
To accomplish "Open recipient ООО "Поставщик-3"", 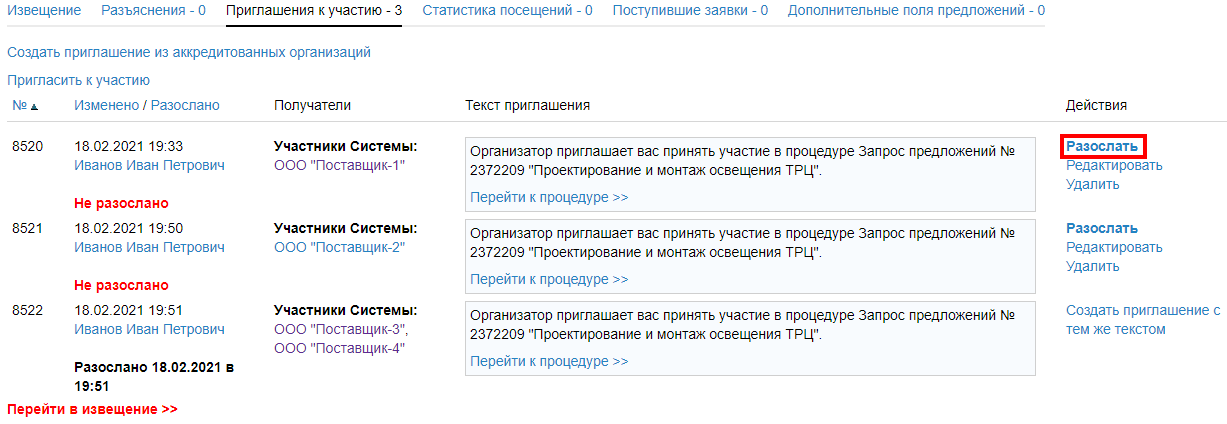I will [x=341, y=329].
